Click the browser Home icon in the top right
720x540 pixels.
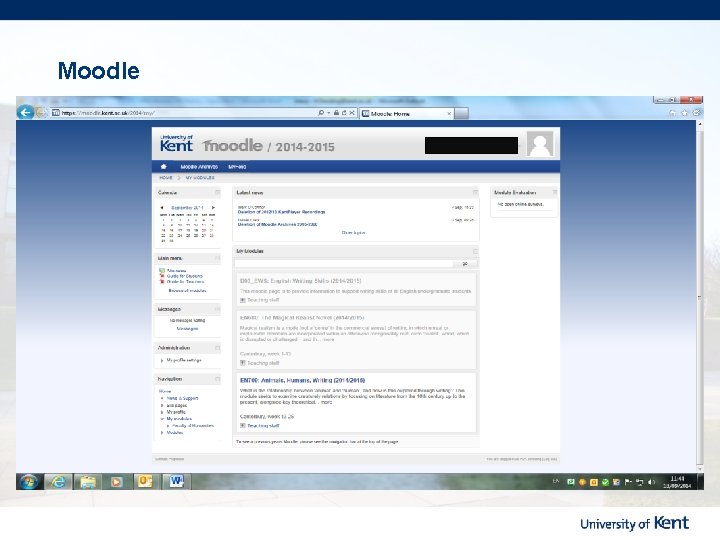coord(673,113)
